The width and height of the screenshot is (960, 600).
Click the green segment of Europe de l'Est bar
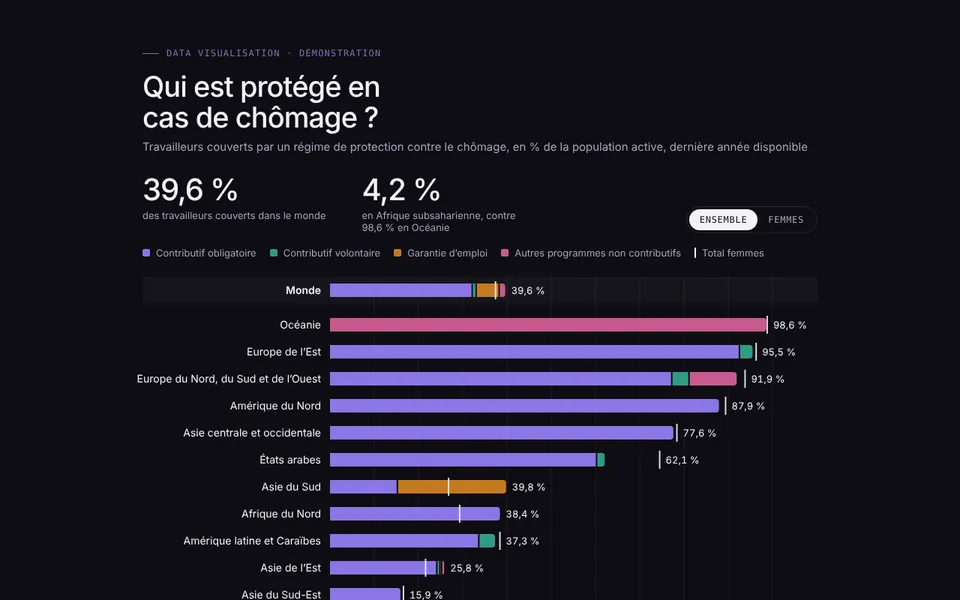746,351
